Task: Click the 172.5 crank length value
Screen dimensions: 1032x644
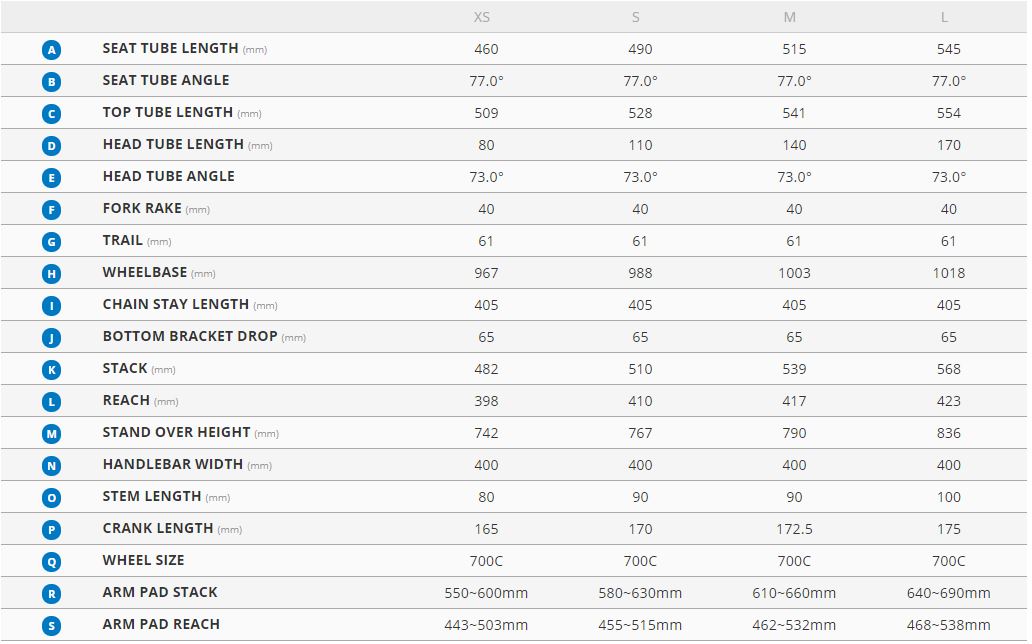Action: pos(794,529)
